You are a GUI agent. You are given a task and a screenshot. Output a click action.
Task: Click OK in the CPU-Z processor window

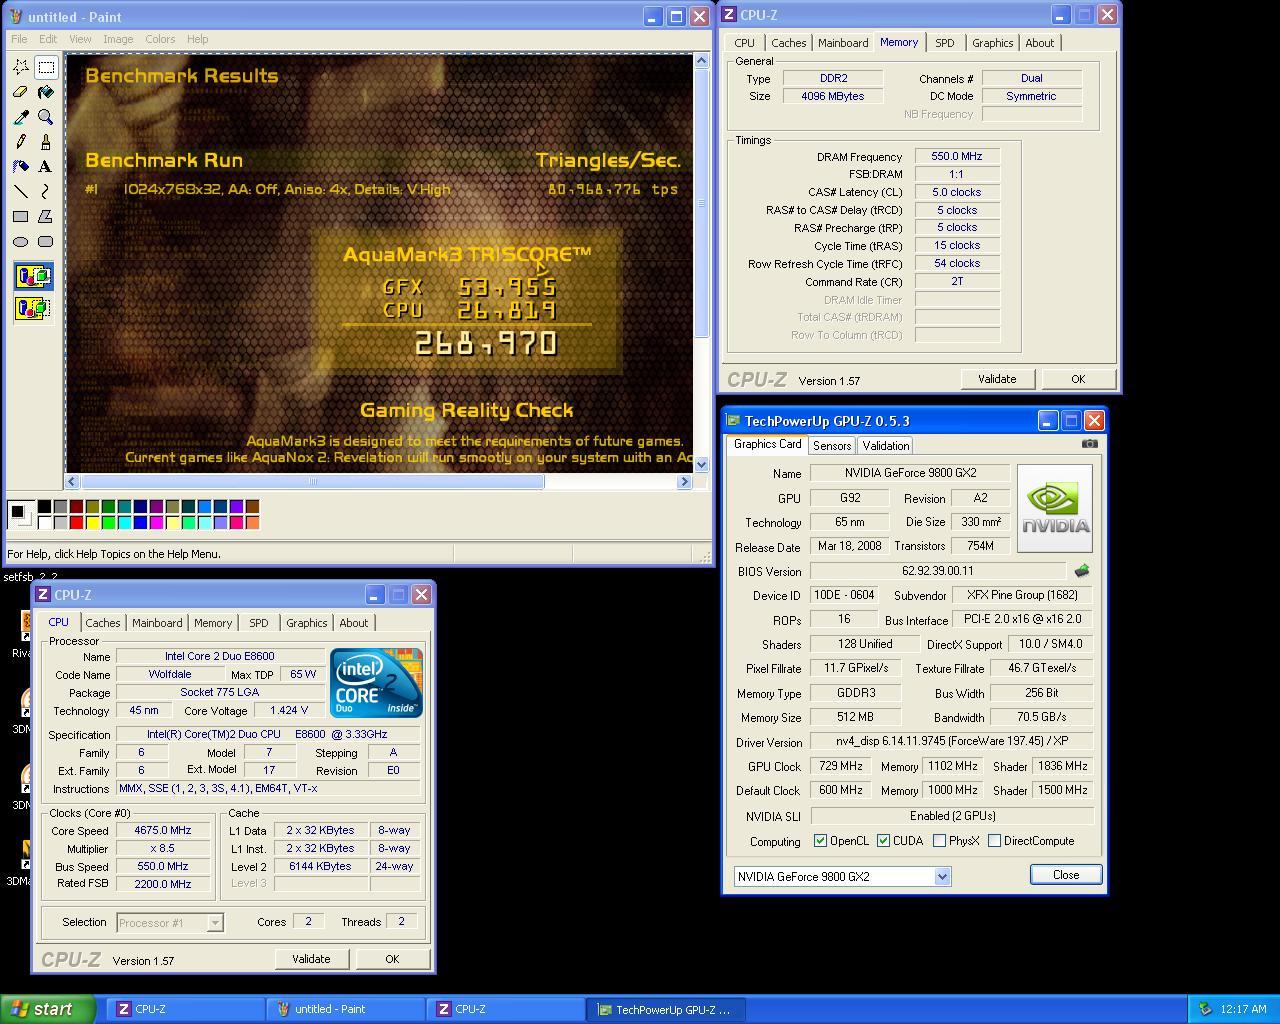coord(392,959)
